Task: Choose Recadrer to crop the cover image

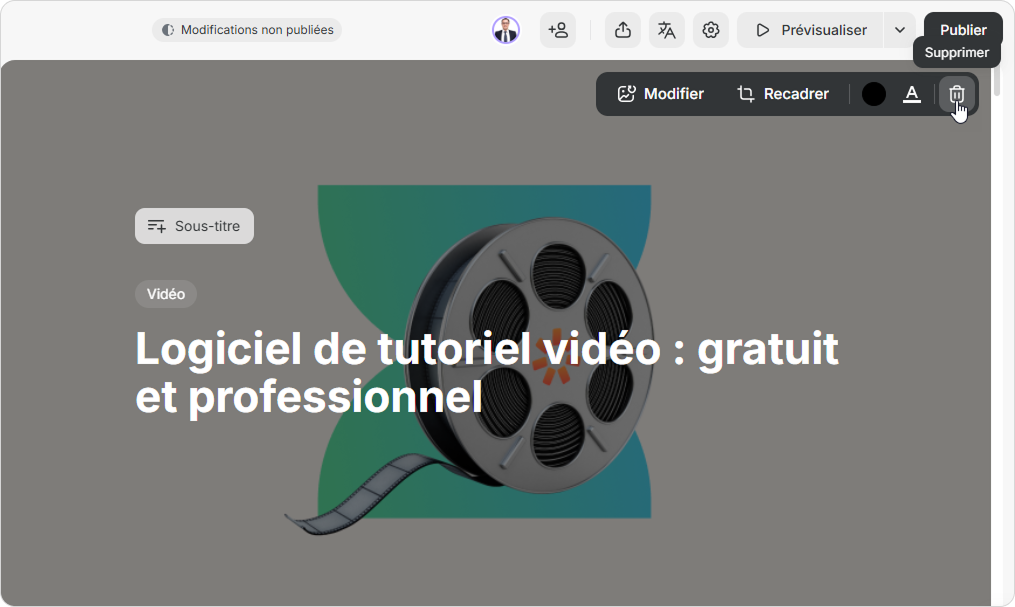Action: click(x=783, y=94)
